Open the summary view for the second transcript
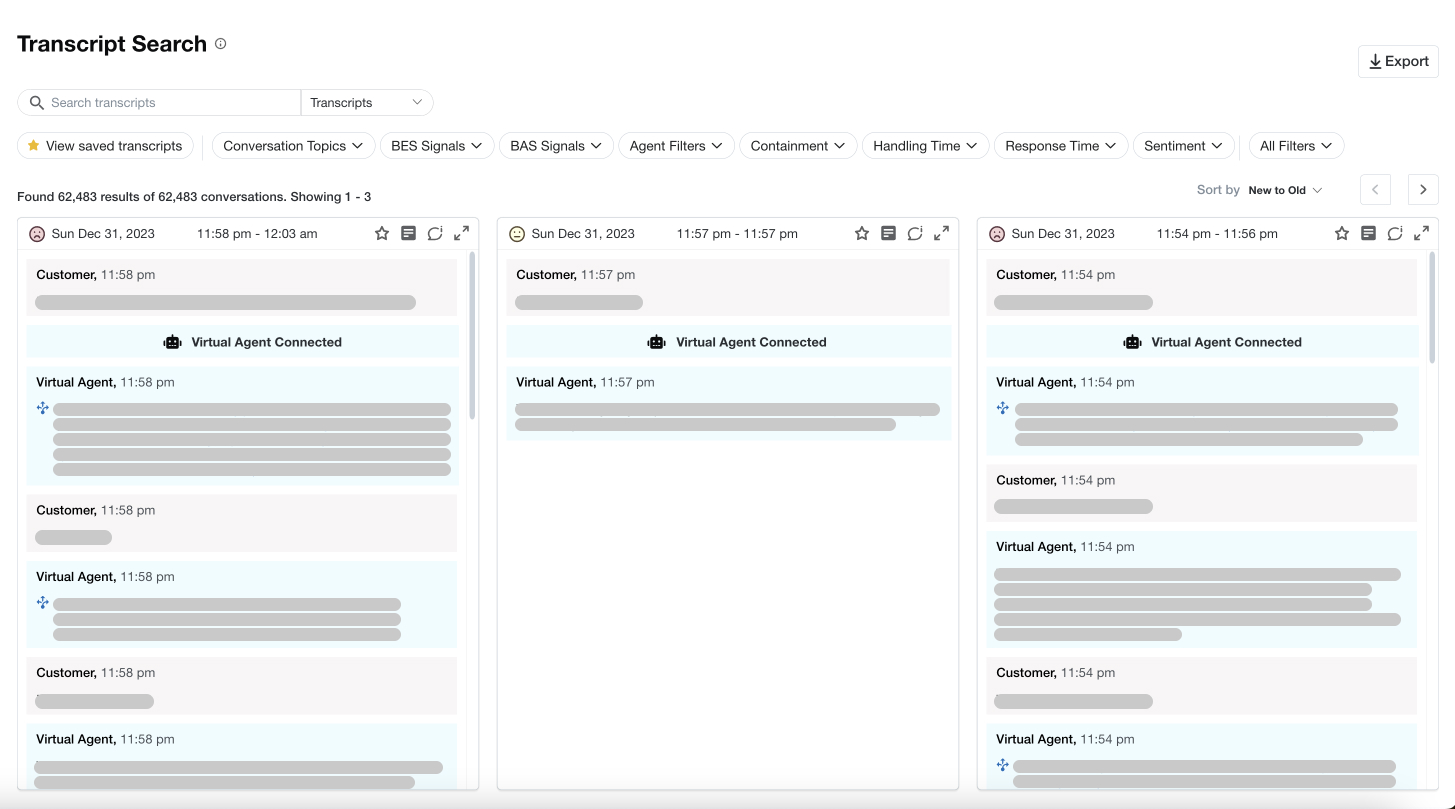1455x809 pixels. click(x=888, y=232)
